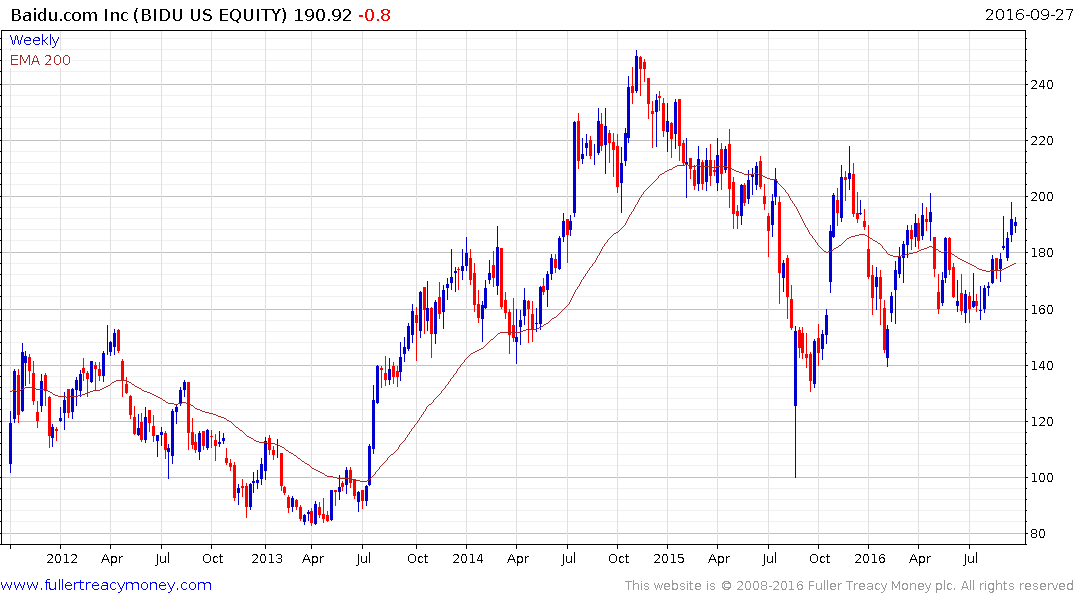Select the '120' price axis label
The width and height of the screenshot is (1075, 600).
1042,422
